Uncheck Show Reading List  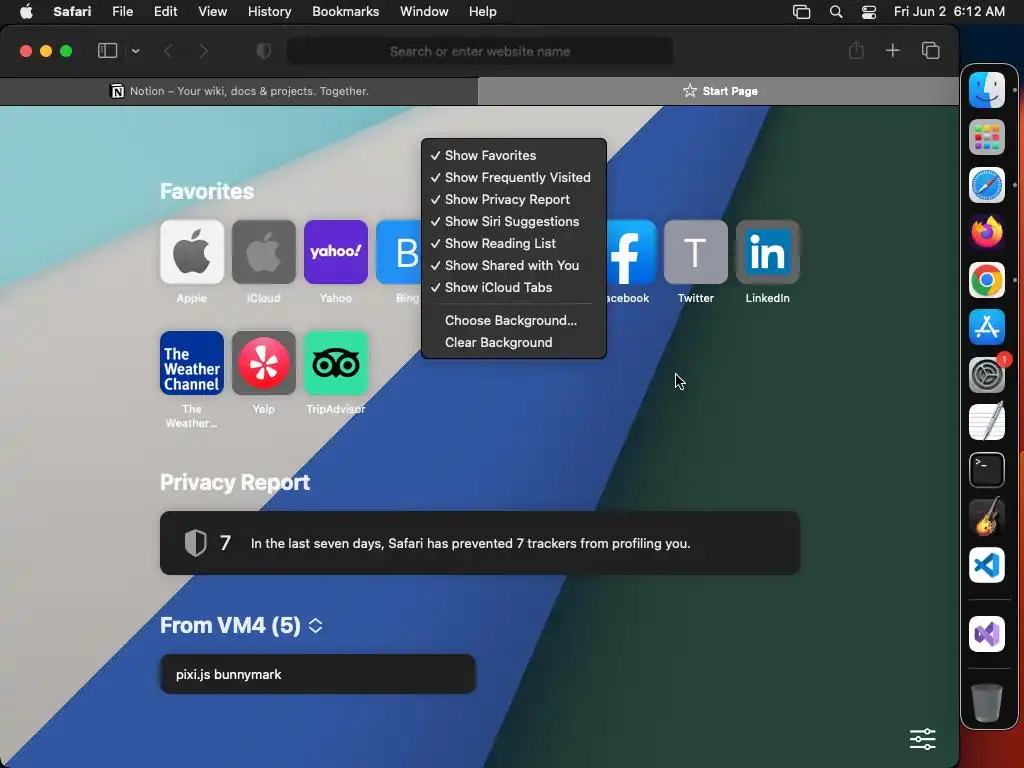[513, 244]
